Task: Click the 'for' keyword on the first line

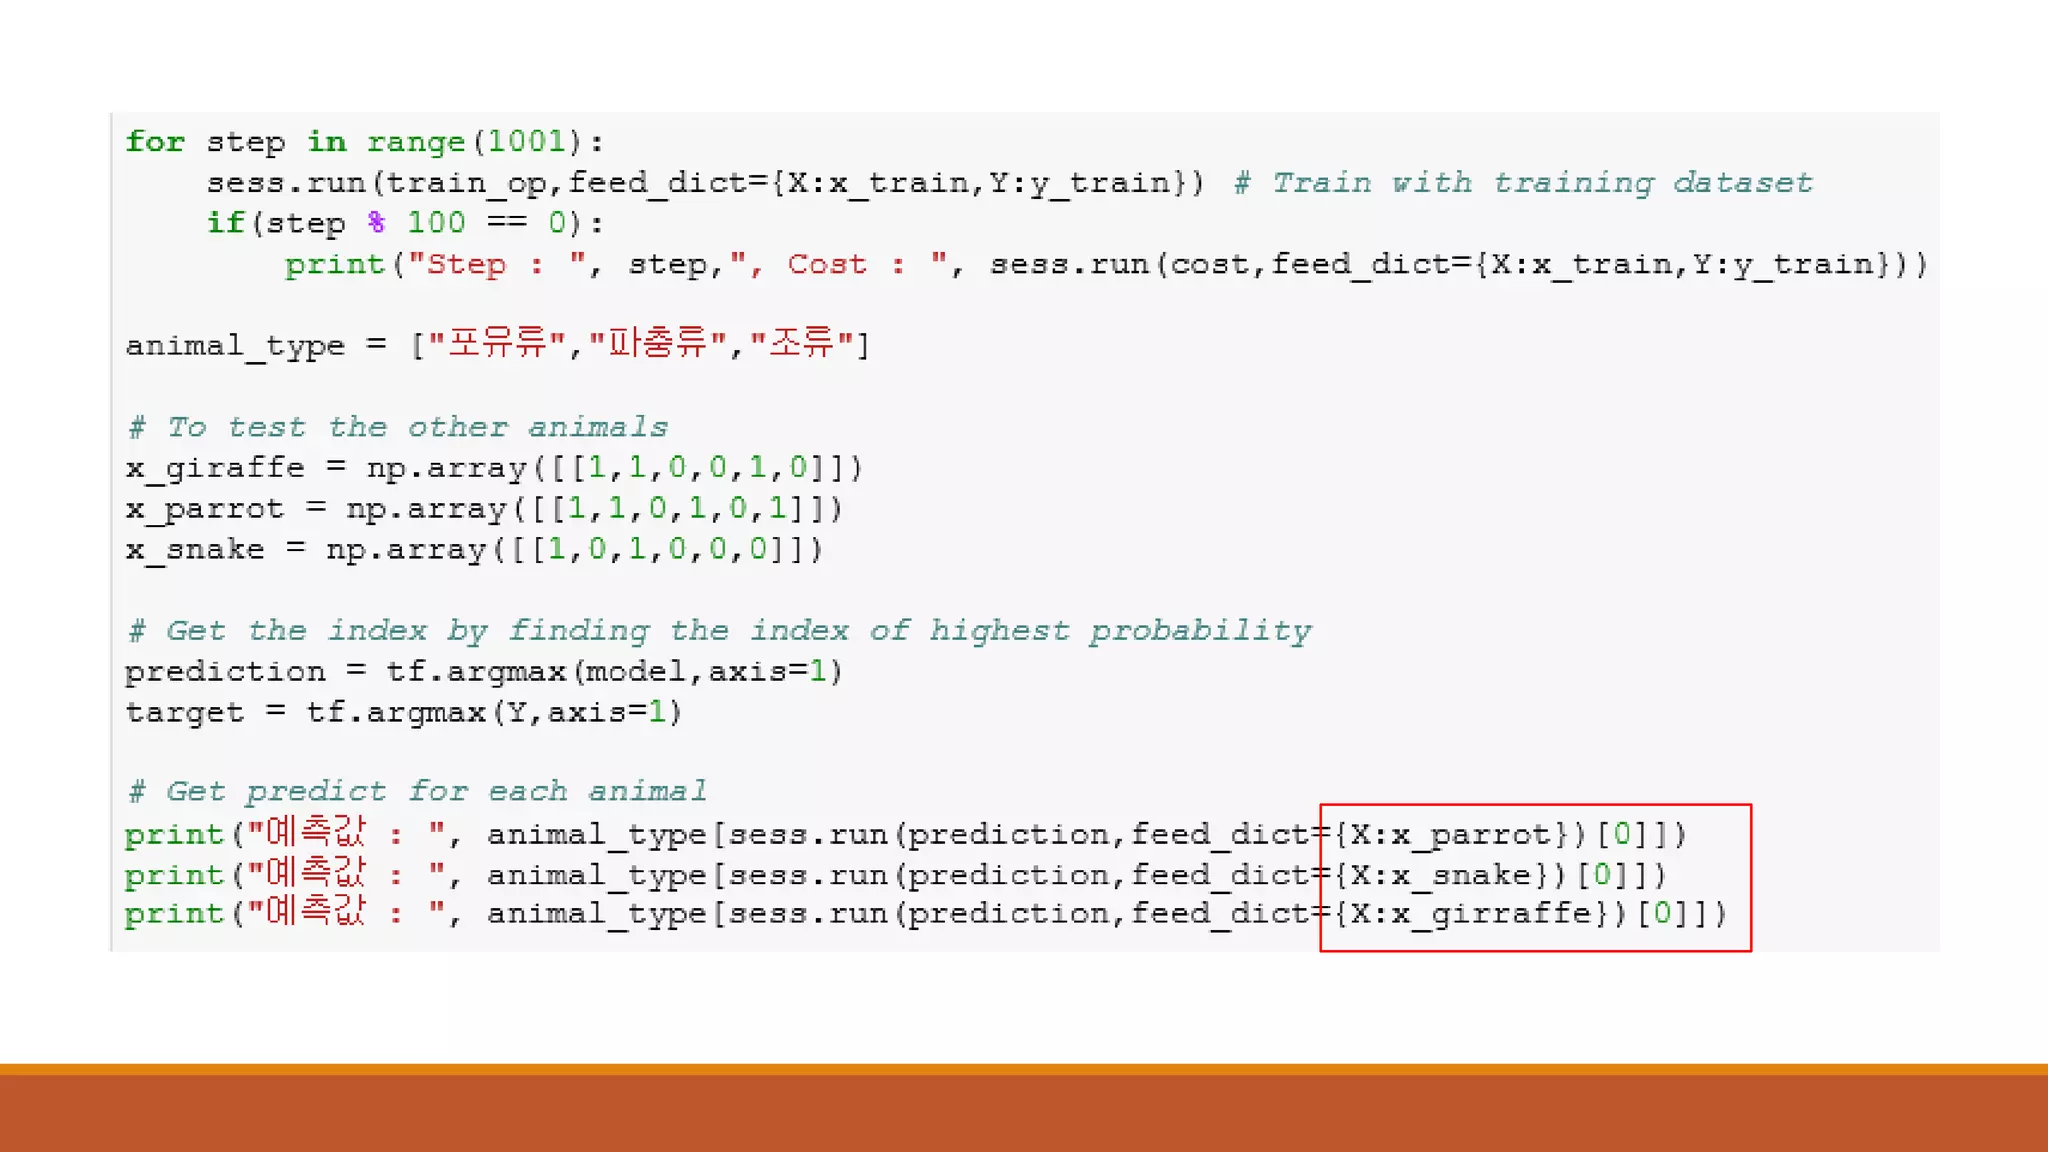Action: coord(155,142)
